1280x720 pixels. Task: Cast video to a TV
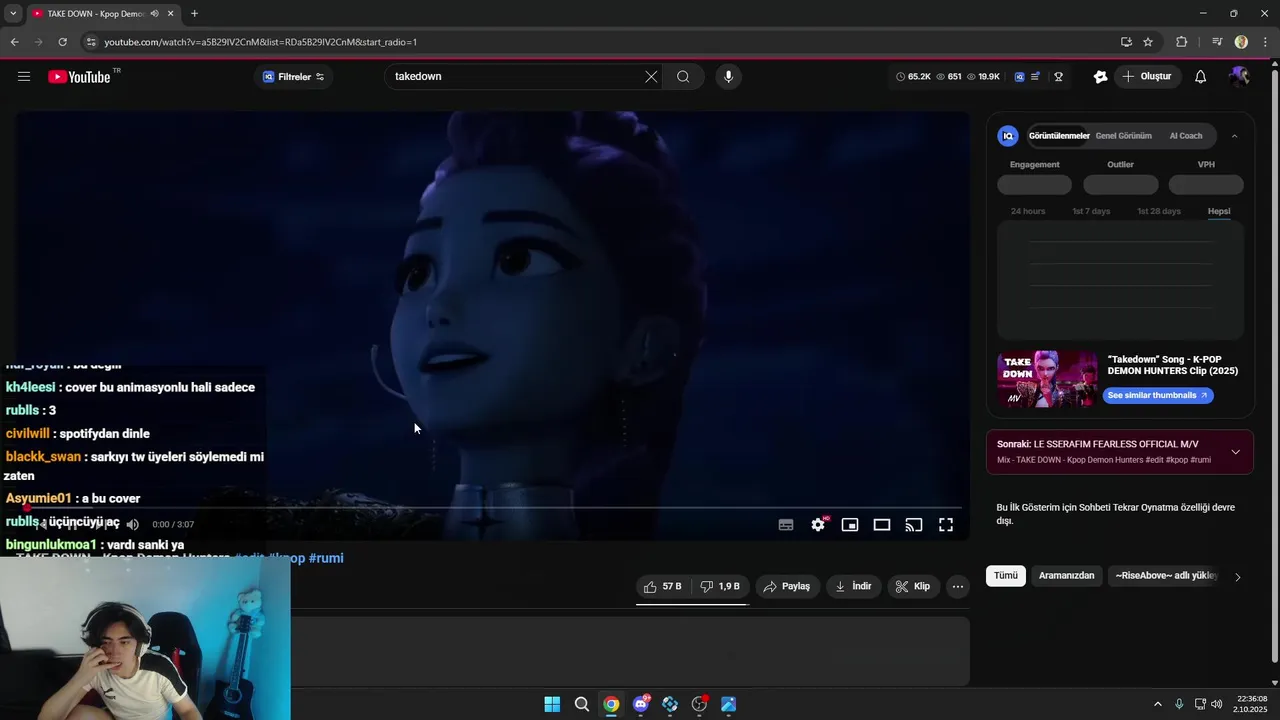pos(914,525)
